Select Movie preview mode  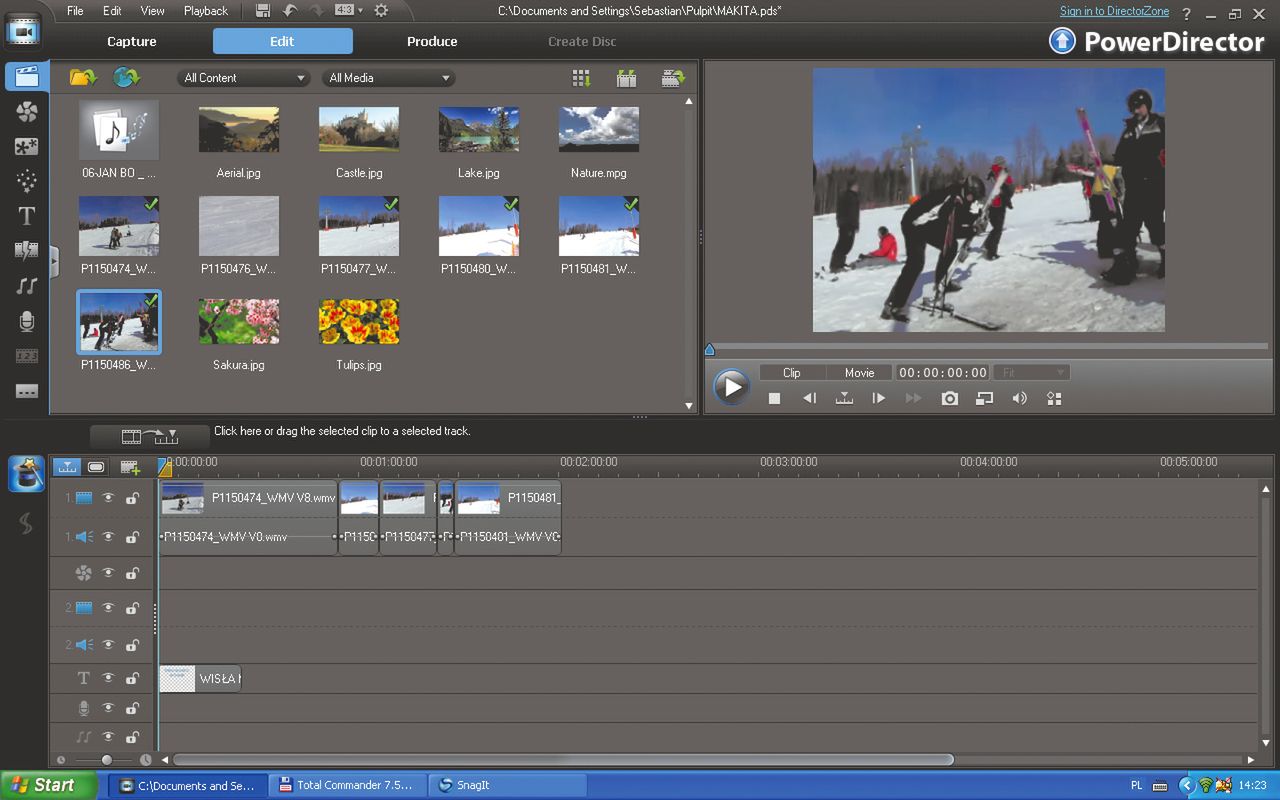pyautogui.click(x=860, y=372)
